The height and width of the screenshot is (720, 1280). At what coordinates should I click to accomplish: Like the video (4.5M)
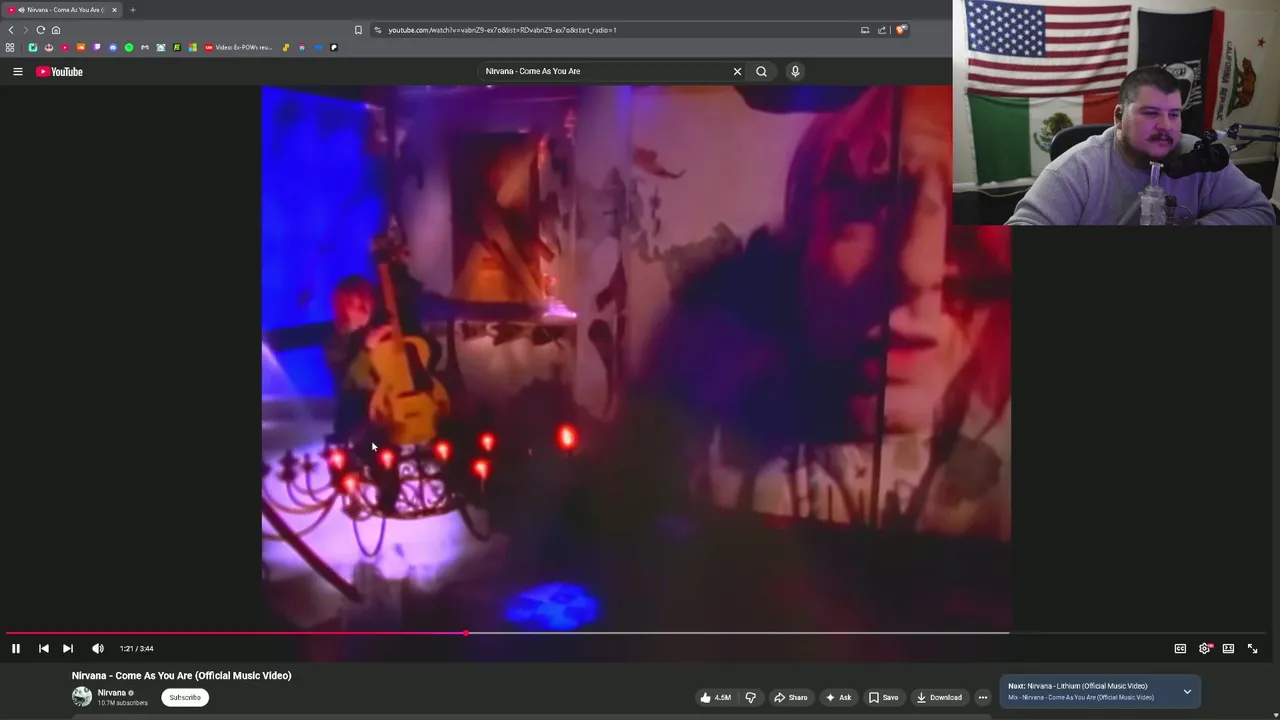[716, 697]
